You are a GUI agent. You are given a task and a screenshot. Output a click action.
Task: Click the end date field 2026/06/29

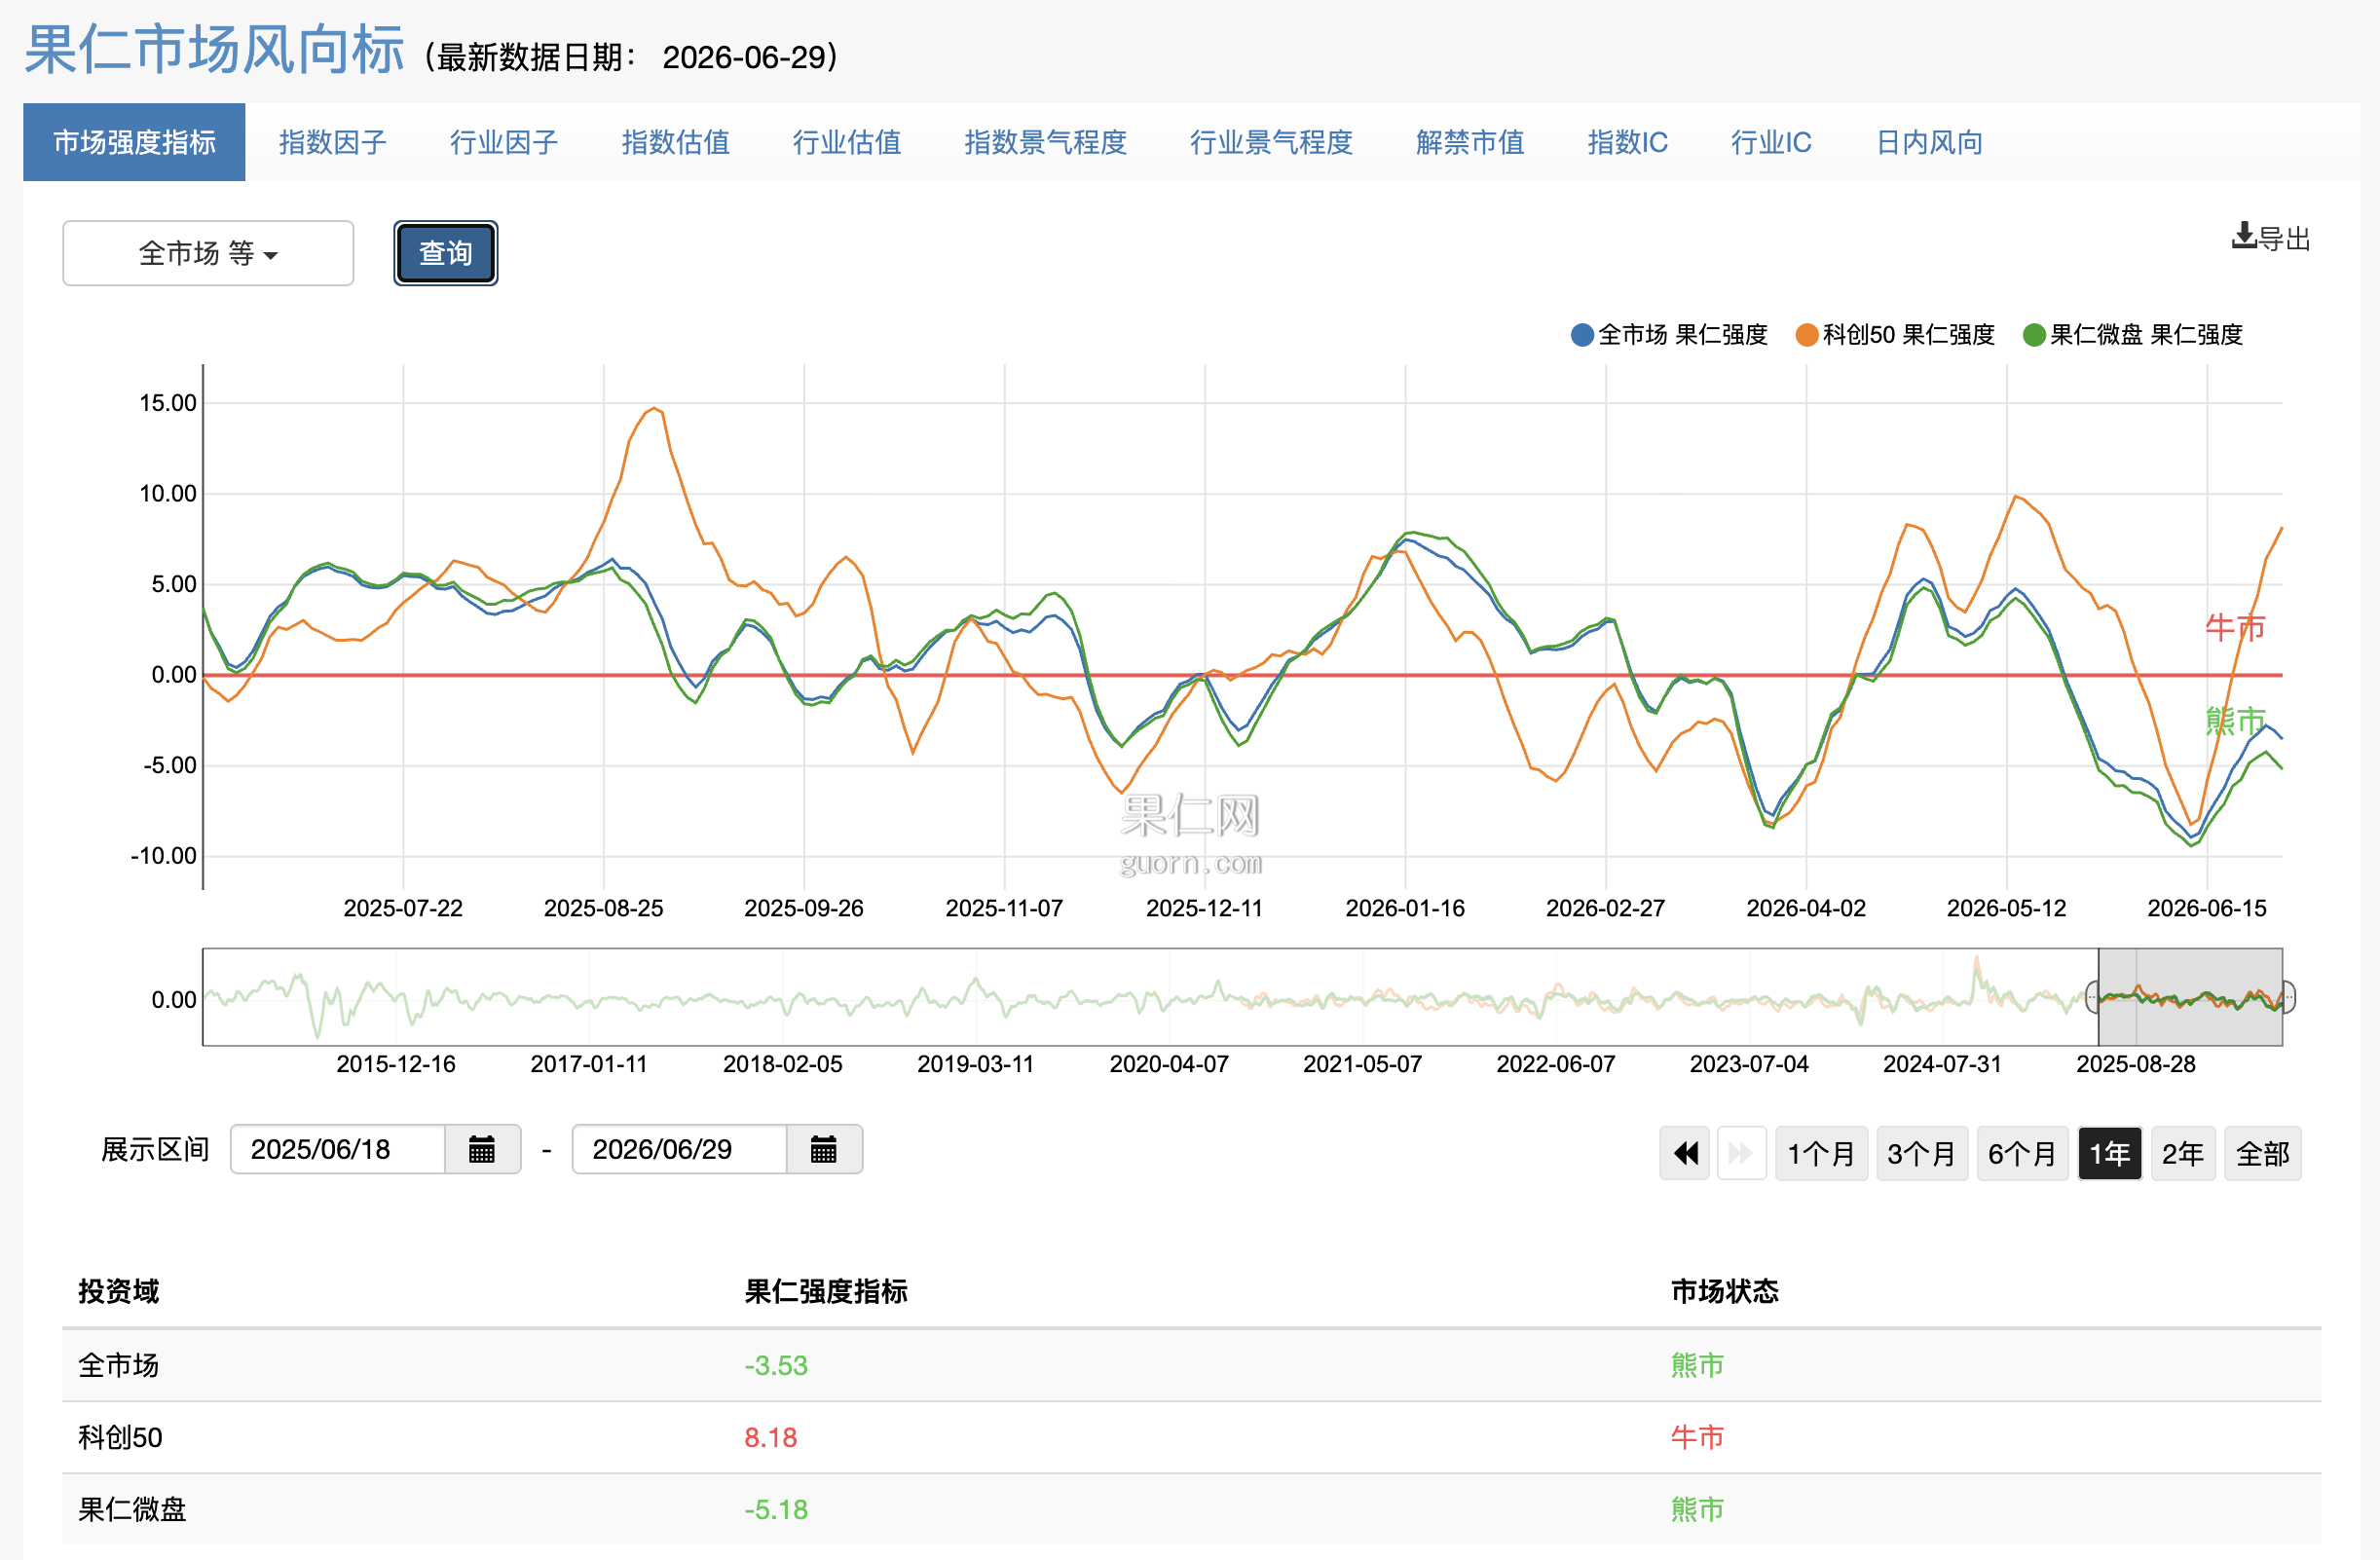pyautogui.click(x=680, y=1149)
